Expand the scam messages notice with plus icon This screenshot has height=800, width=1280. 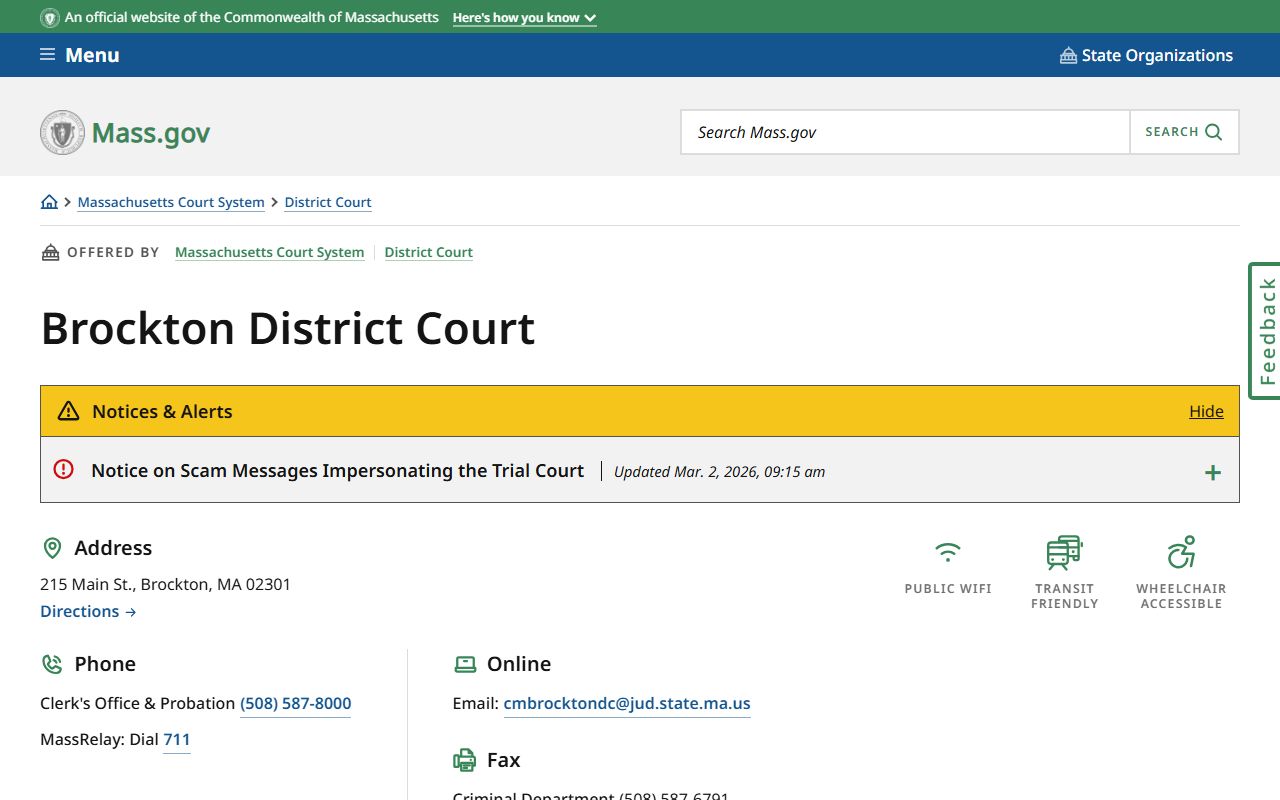coord(1212,472)
